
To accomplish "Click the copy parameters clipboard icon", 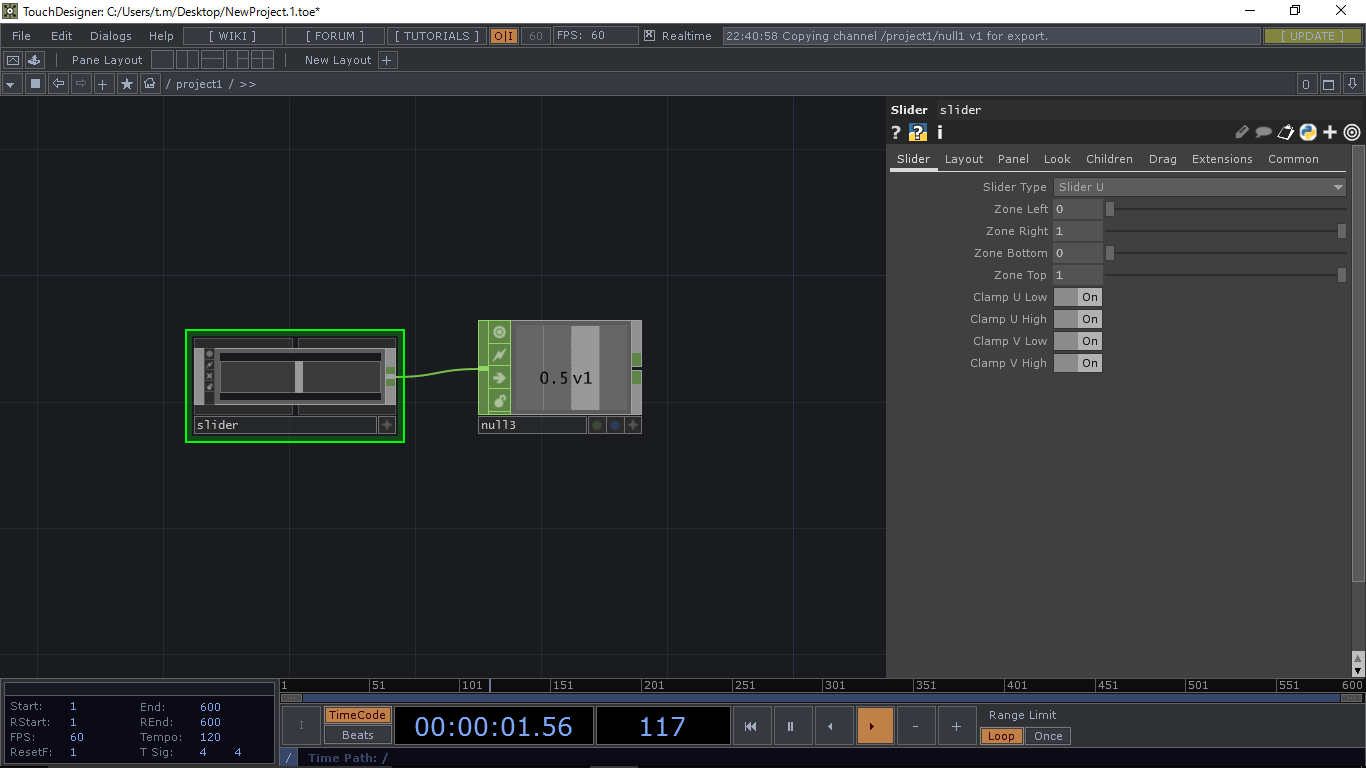I will click(1285, 132).
